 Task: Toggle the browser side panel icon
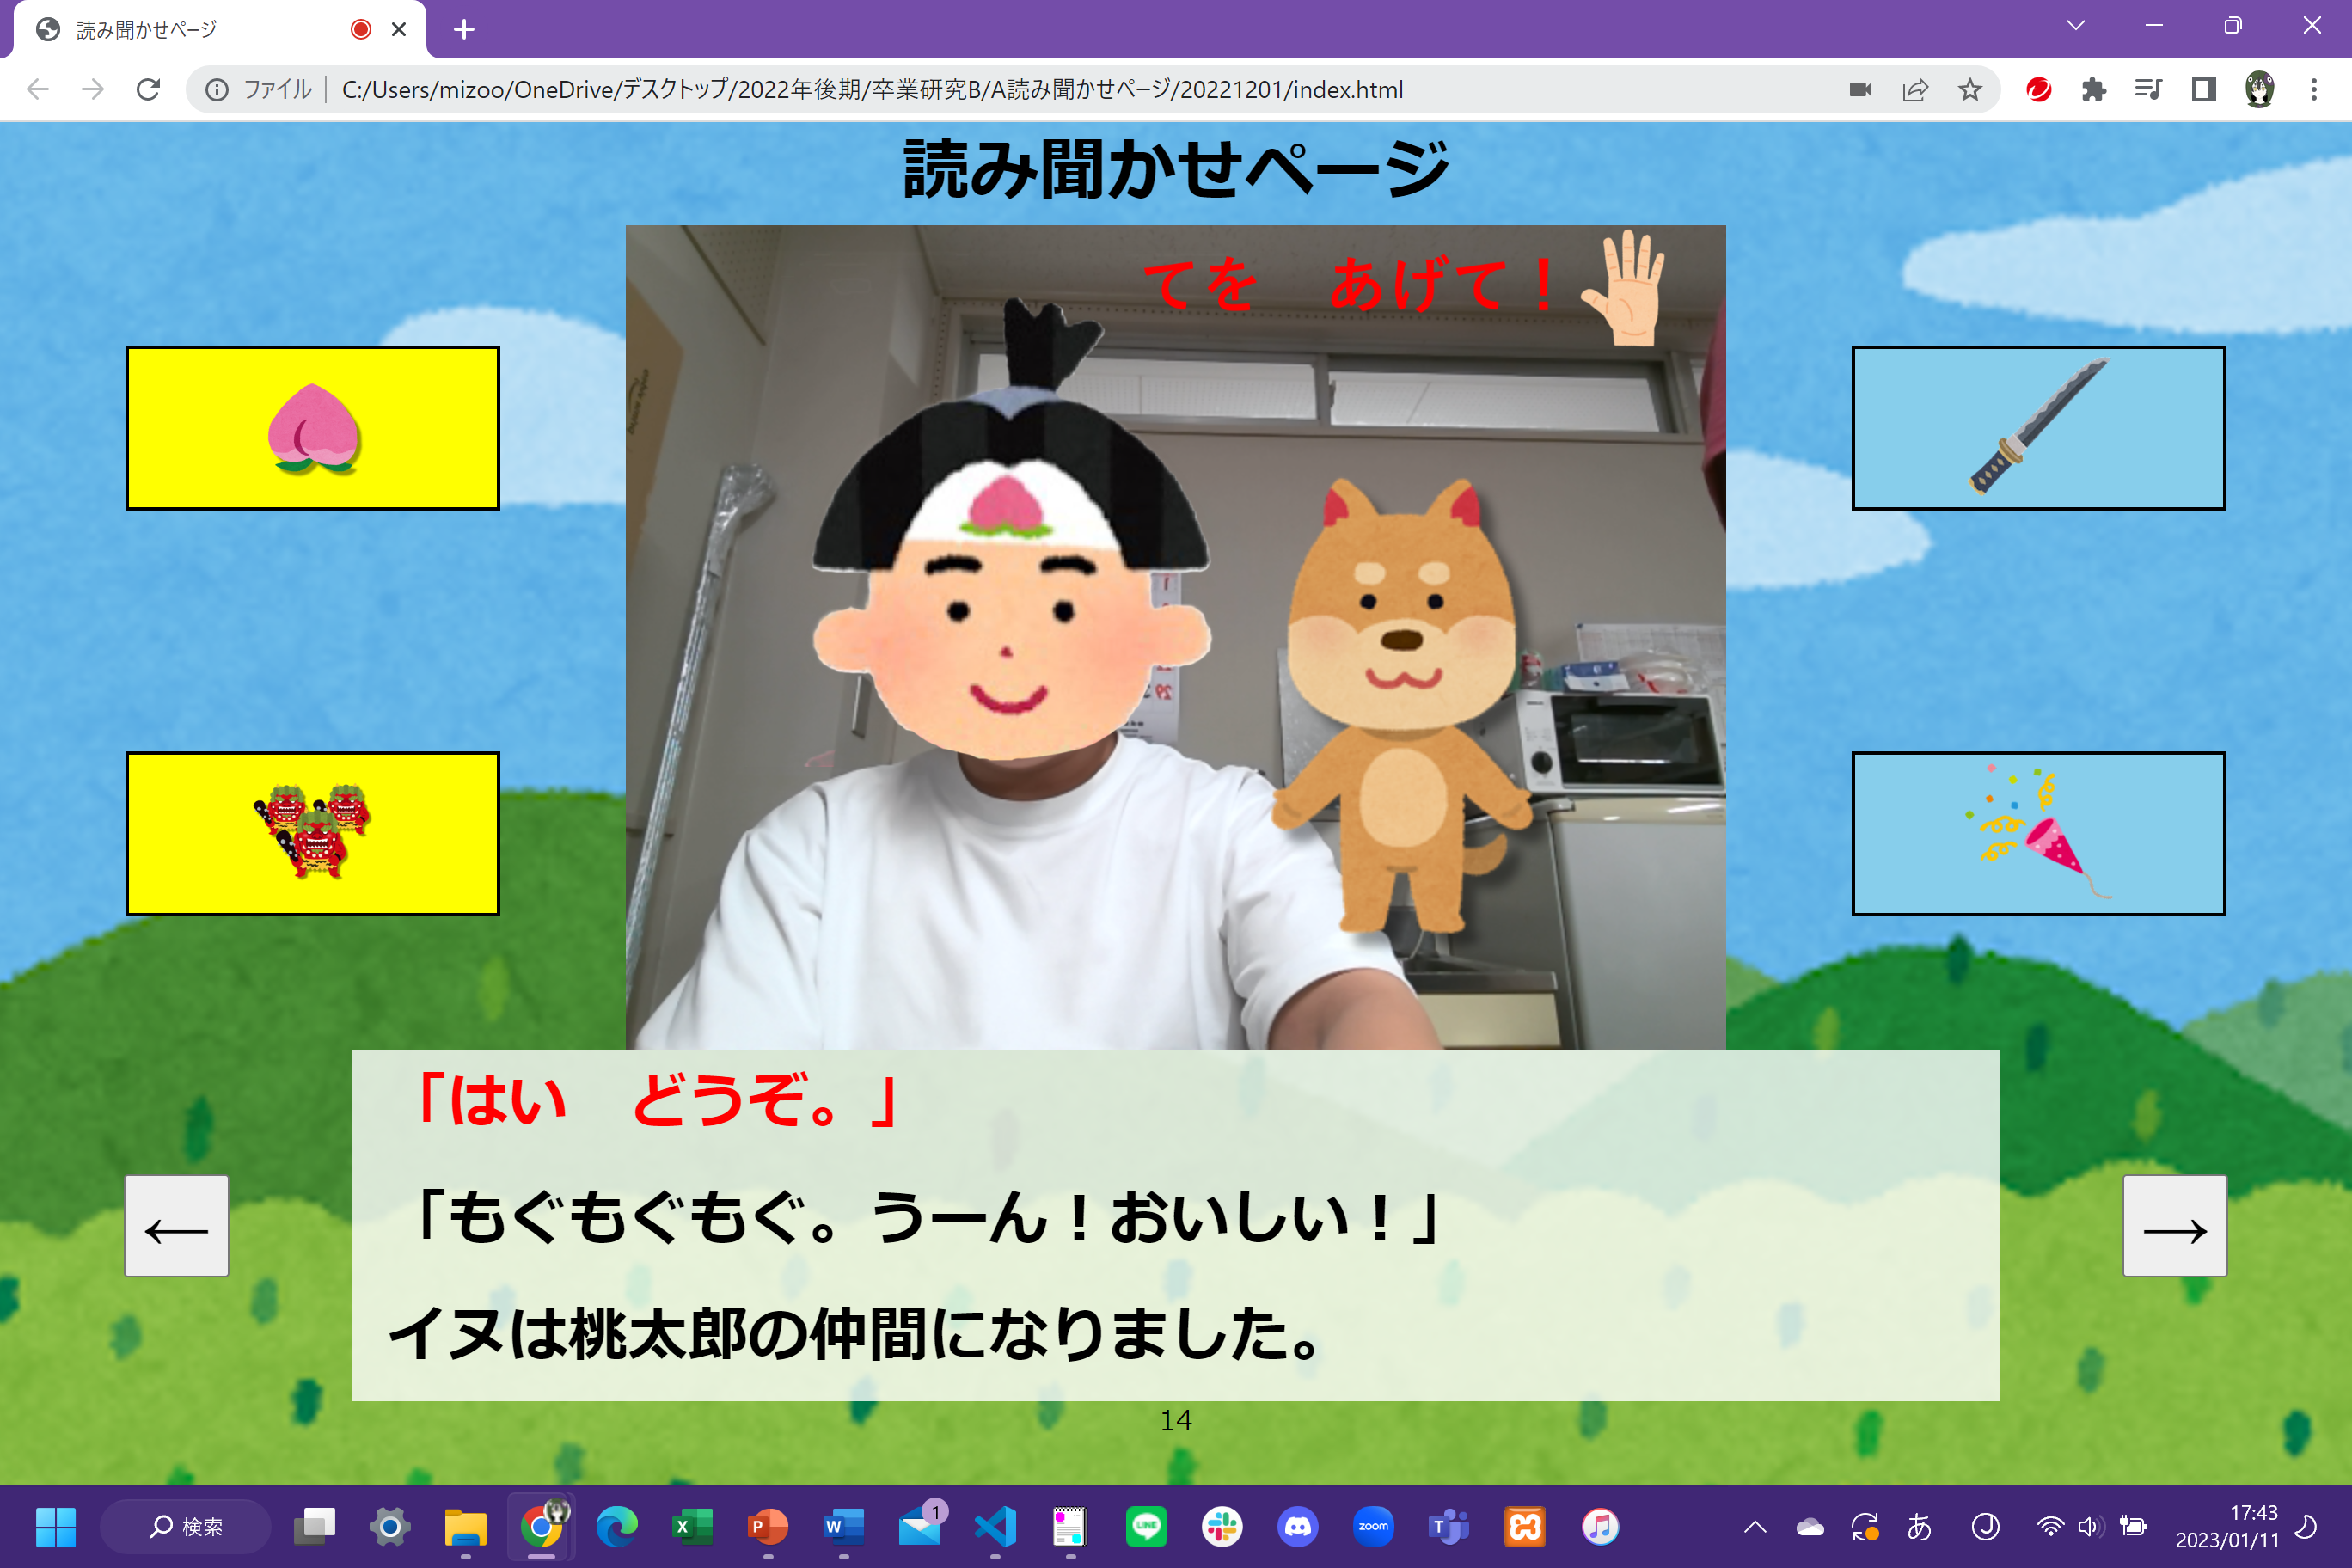[x=2203, y=90]
